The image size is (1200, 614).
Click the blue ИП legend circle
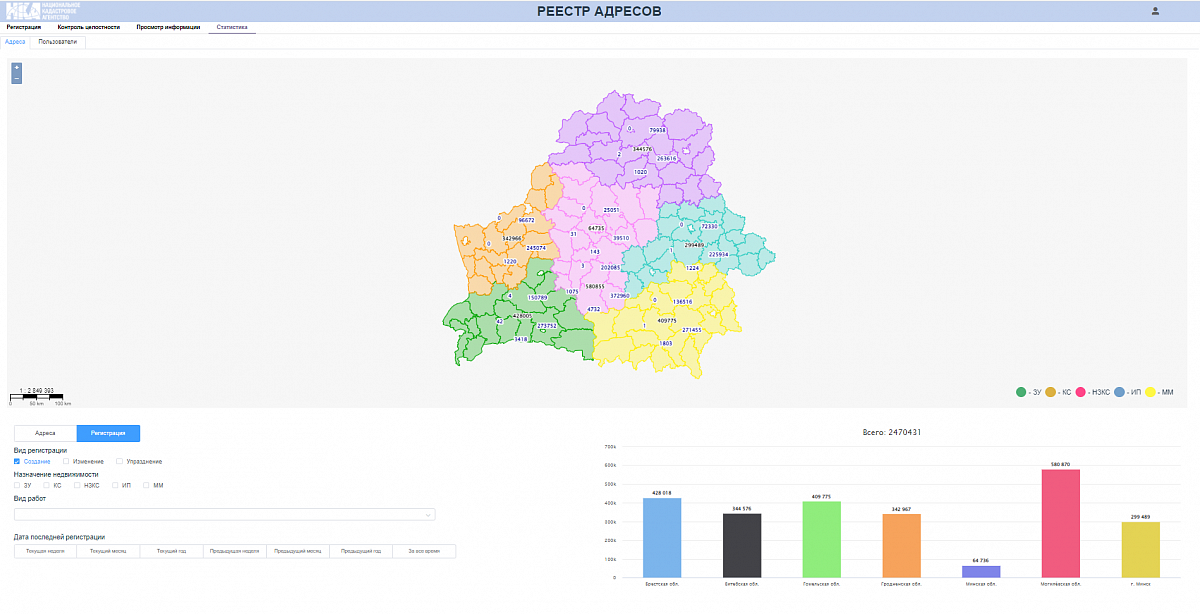tap(1119, 392)
